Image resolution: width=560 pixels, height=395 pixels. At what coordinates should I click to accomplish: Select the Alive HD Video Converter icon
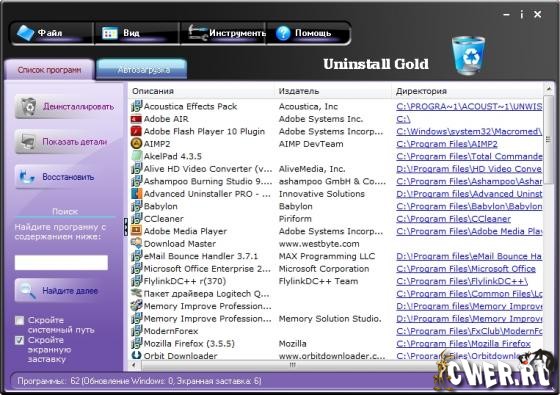pyautogui.click(x=136, y=169)
